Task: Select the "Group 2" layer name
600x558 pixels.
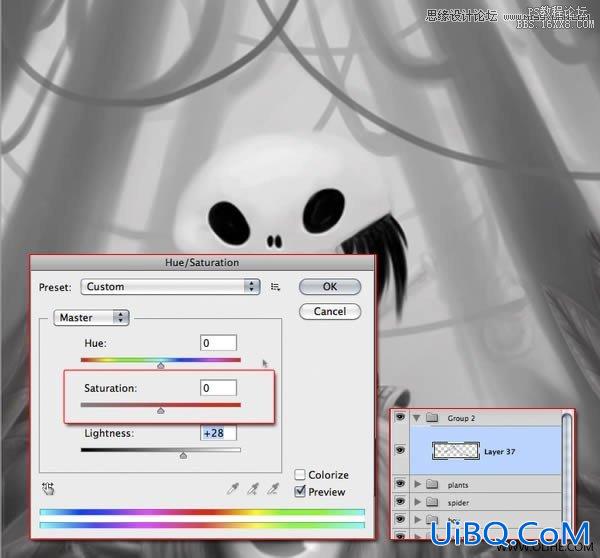Action: 461,418
